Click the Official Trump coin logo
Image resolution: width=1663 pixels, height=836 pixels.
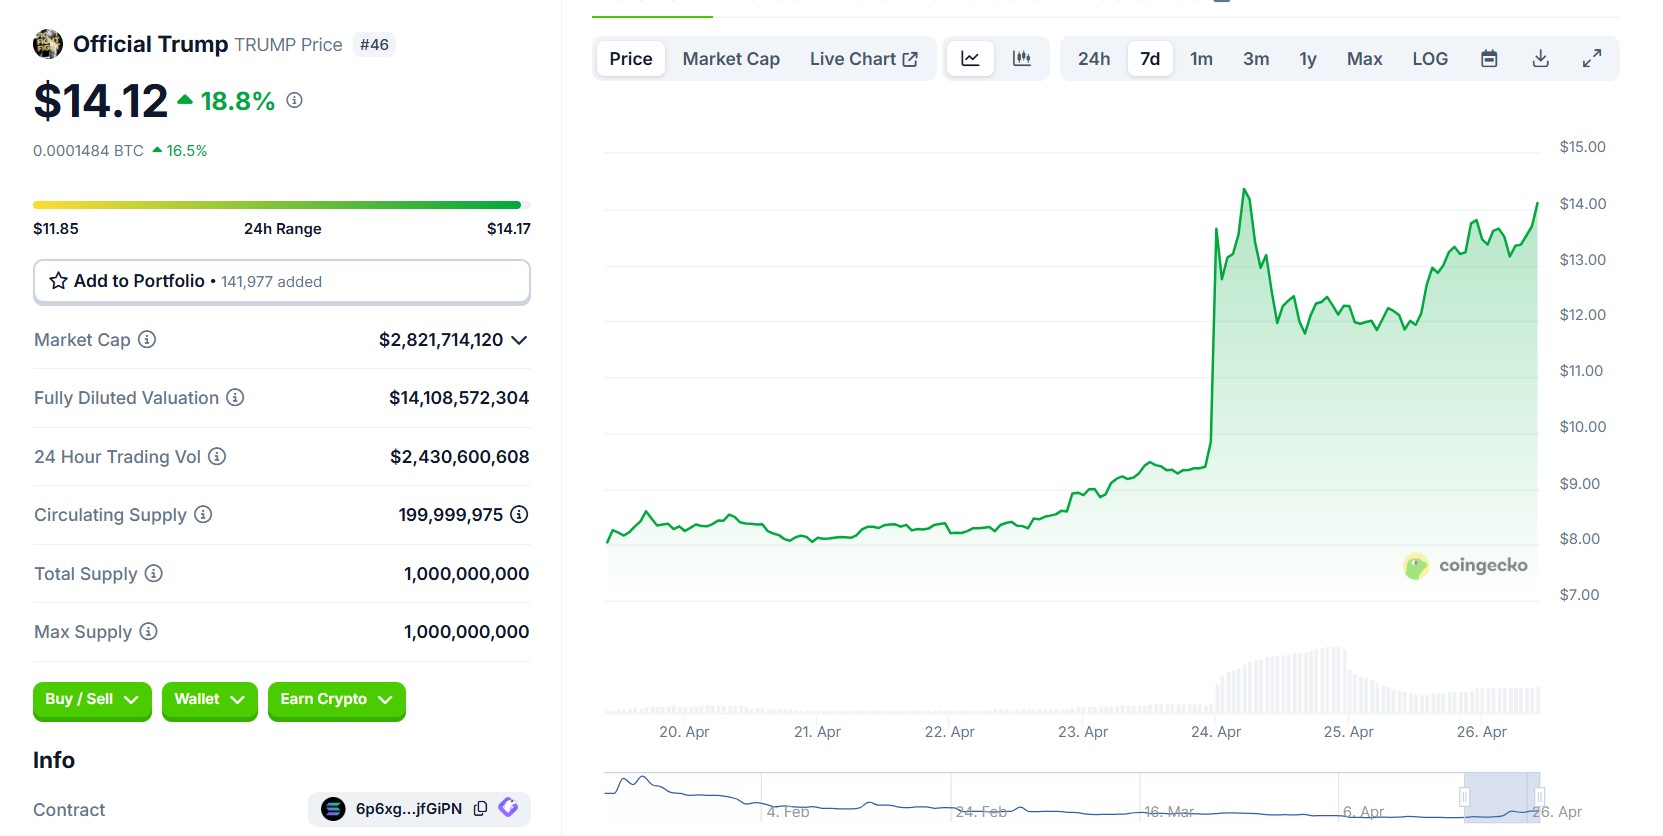[x=48, y=44]
